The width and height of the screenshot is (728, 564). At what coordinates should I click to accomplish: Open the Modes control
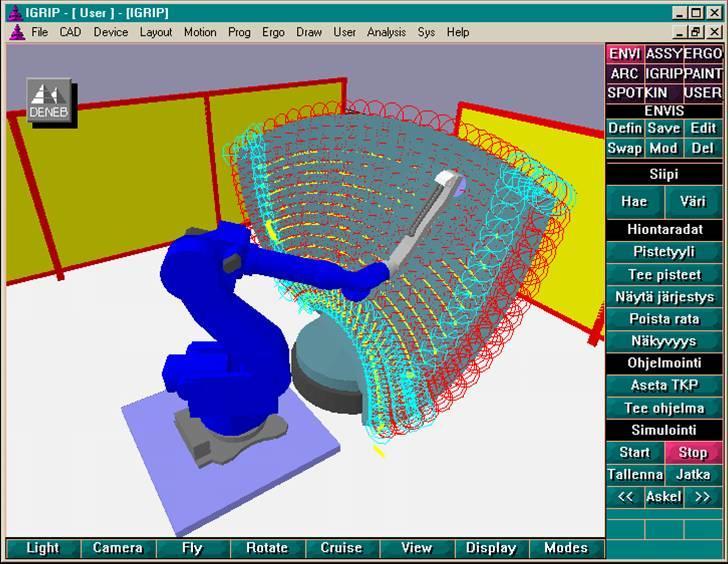[x=566, y=548]
